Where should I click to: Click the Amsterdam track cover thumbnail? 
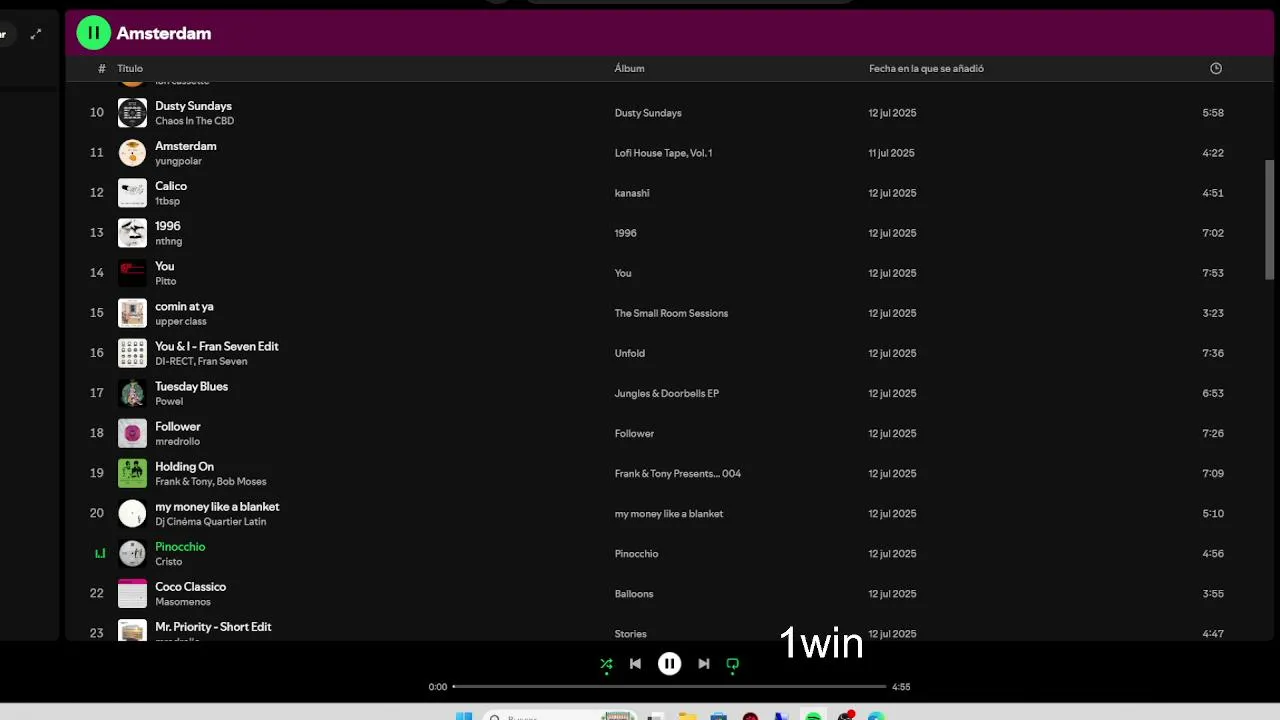132,153
